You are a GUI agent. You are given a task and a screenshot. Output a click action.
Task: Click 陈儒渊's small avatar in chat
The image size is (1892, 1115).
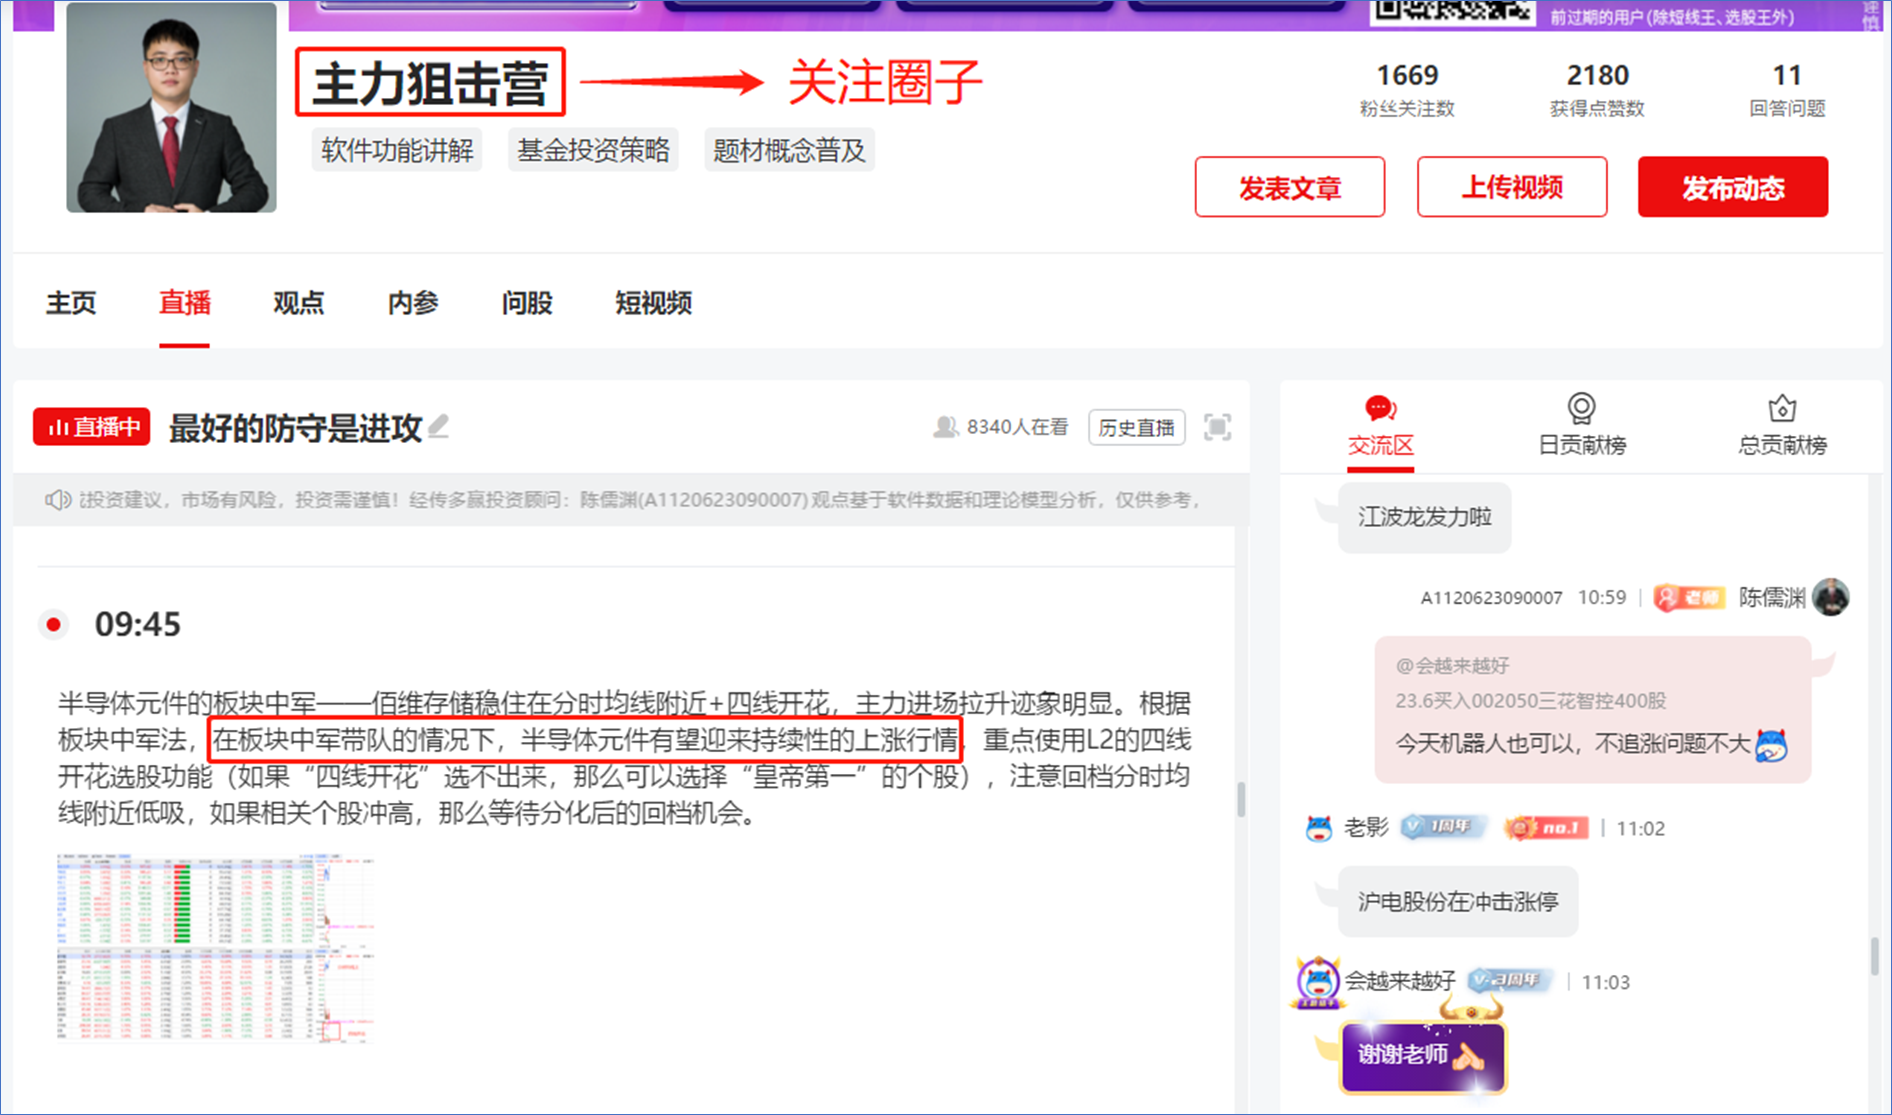(1831, 597)
